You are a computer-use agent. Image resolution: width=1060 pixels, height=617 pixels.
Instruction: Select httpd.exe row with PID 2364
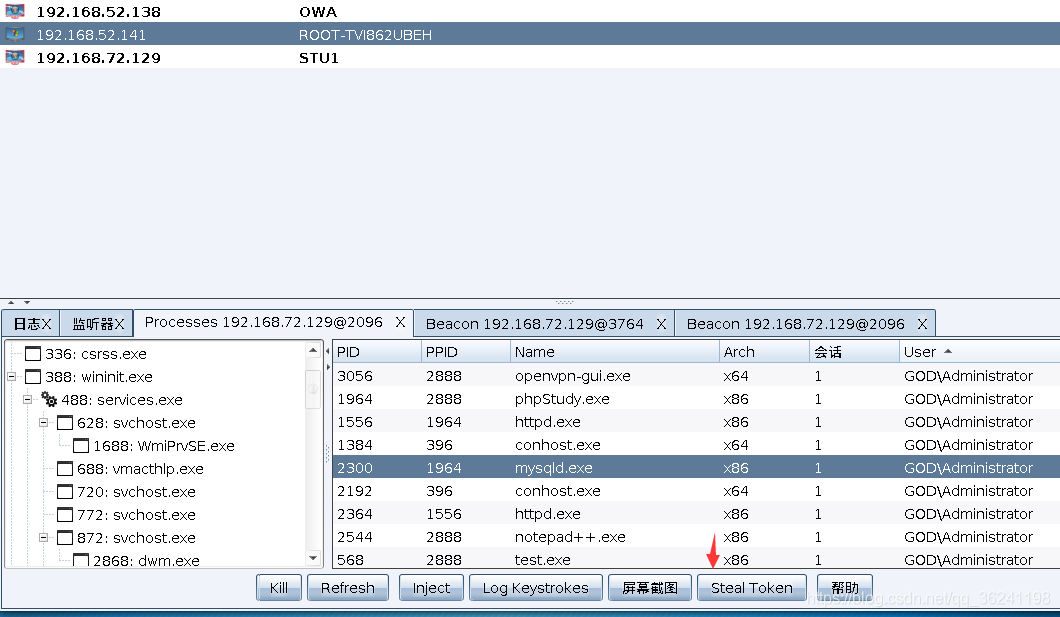696,514
